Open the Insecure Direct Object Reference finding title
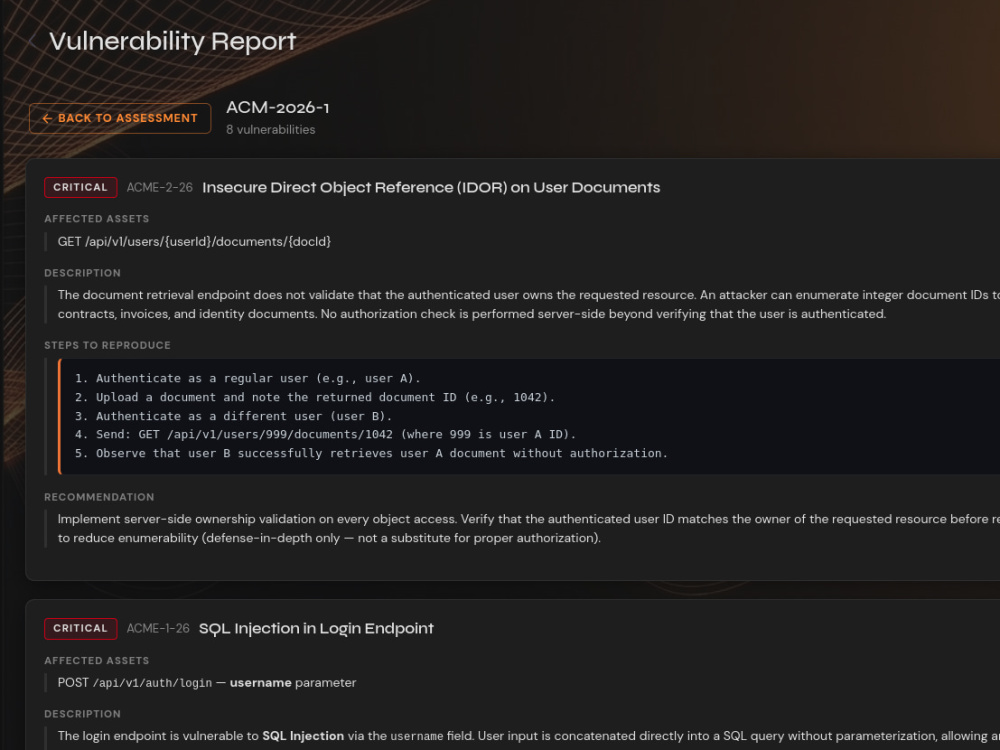This screenshot has height=750, width=1000. click(431, 188)
